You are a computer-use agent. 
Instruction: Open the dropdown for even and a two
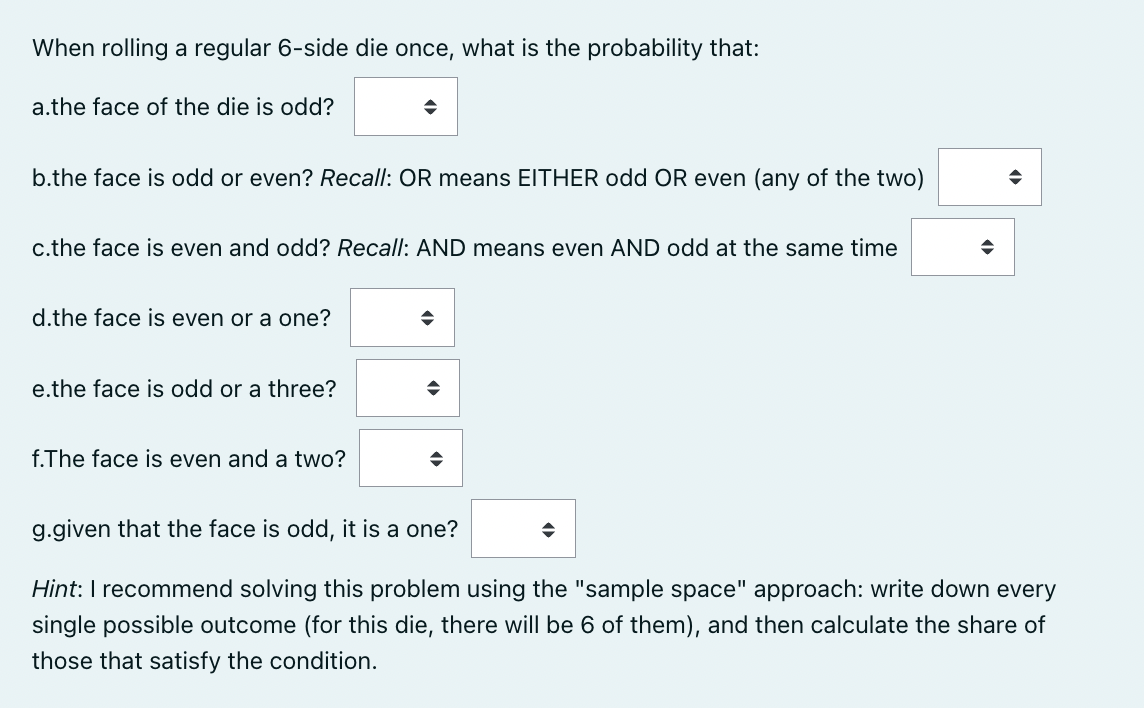tap(410, 457)
